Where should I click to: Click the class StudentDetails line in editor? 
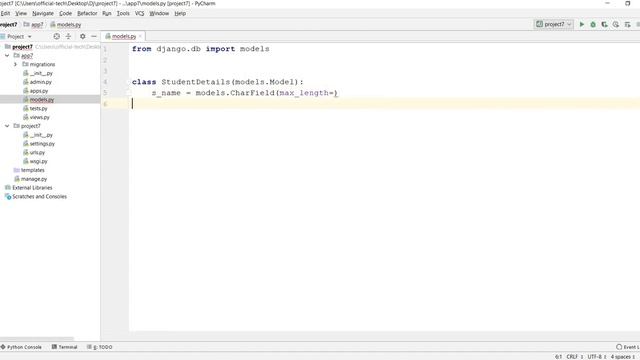coord(218,82)
